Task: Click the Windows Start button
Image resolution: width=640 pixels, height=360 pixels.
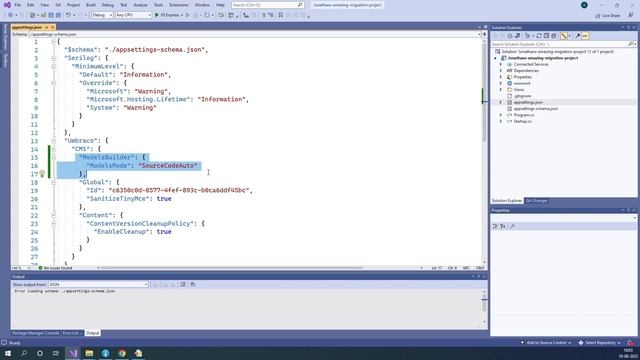Action: (x=8, y=353)
